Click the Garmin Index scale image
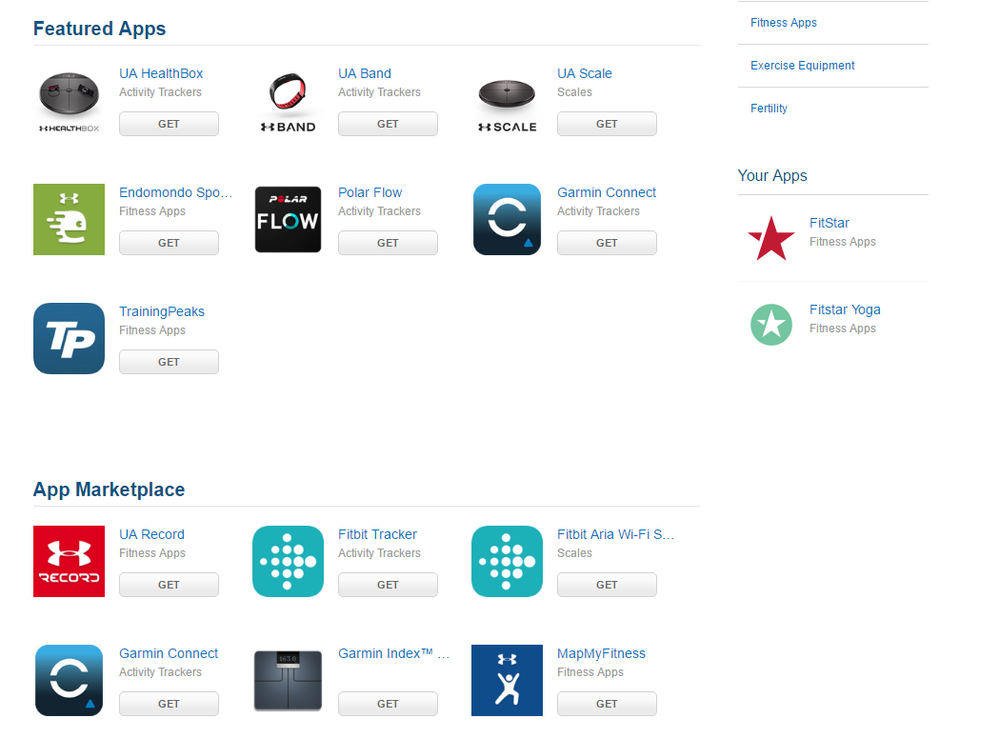Image resolution: width=999 pixels, height=738 pixels. (x=288, y=680)
